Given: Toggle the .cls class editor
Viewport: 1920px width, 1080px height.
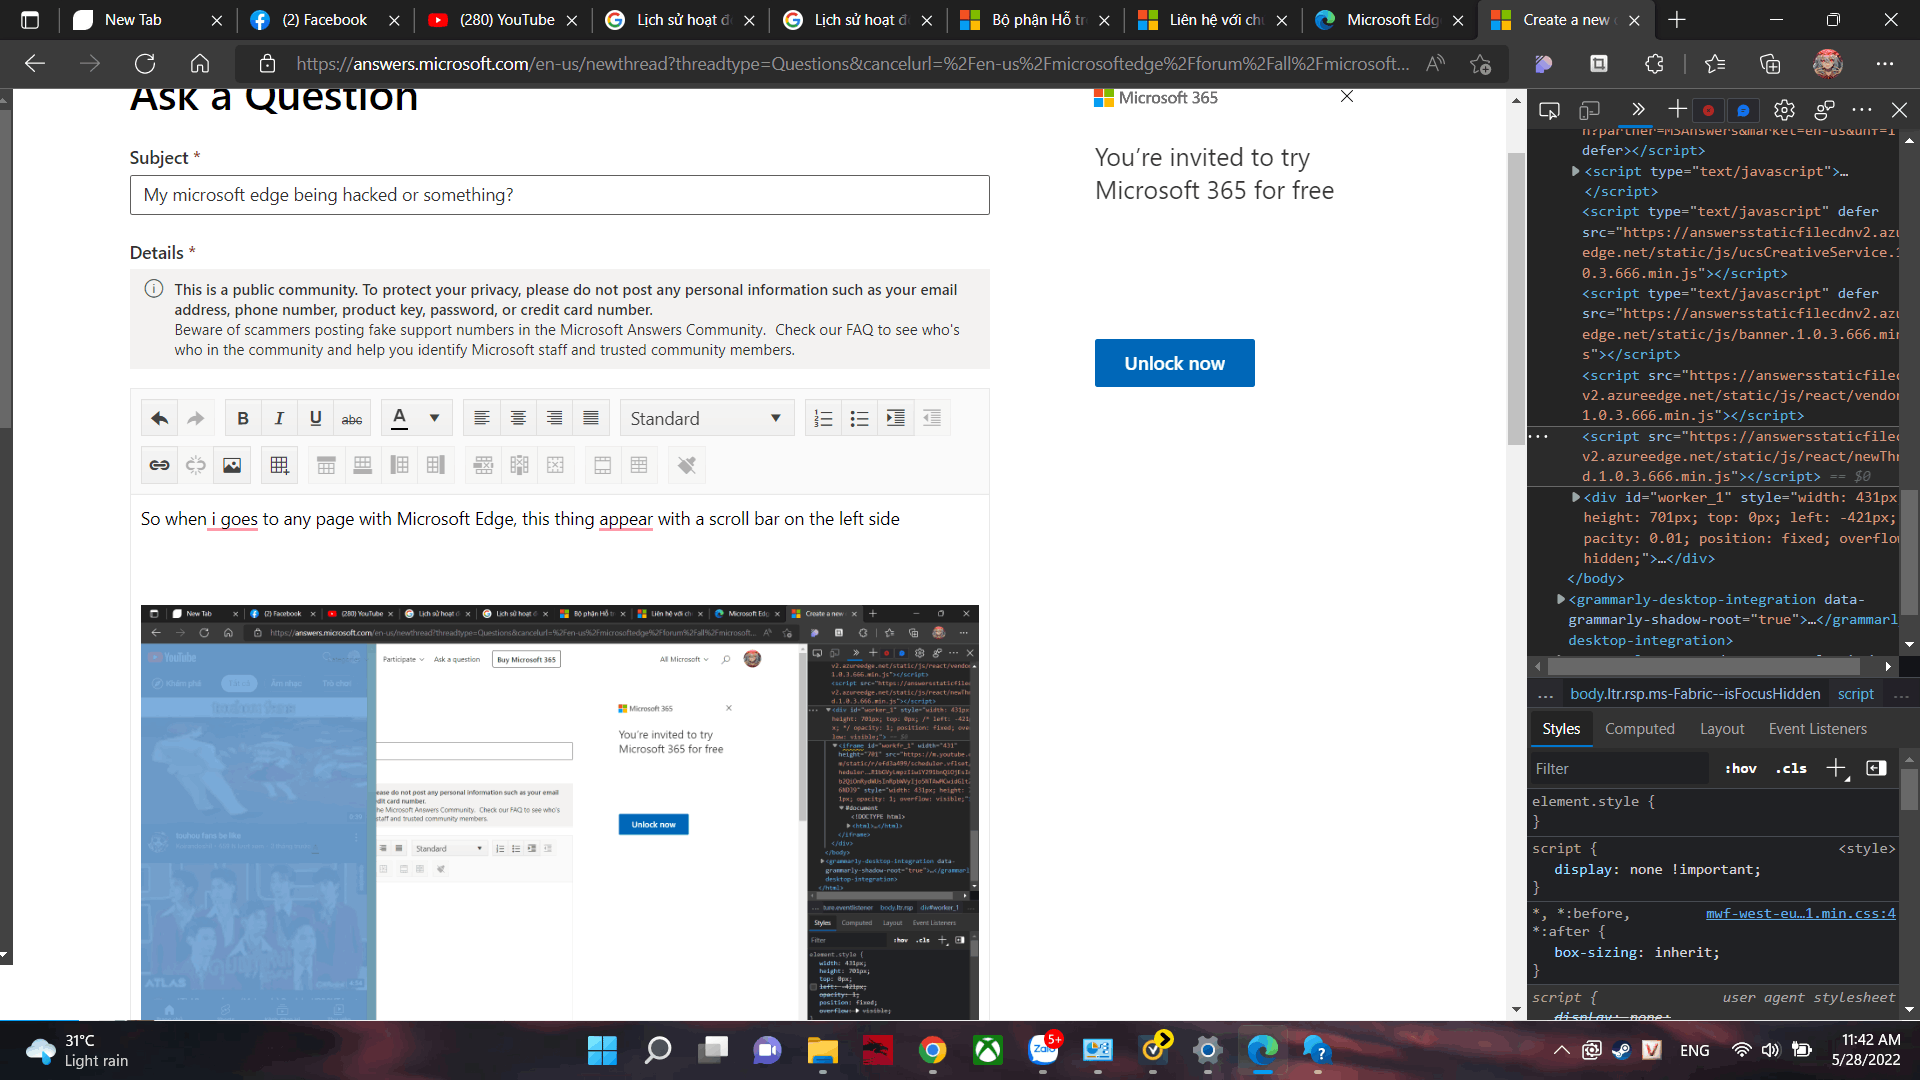Looking at the screenshot, I should pos(1791,768).
